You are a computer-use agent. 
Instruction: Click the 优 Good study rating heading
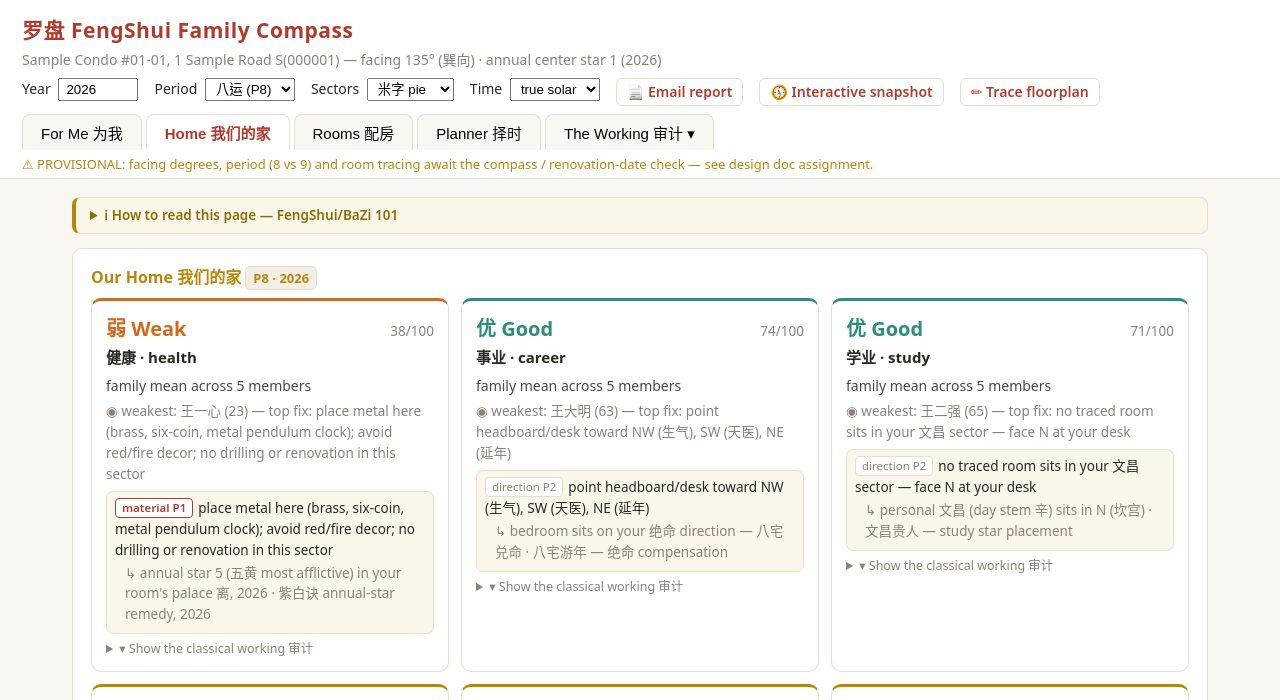click(884, 329)
